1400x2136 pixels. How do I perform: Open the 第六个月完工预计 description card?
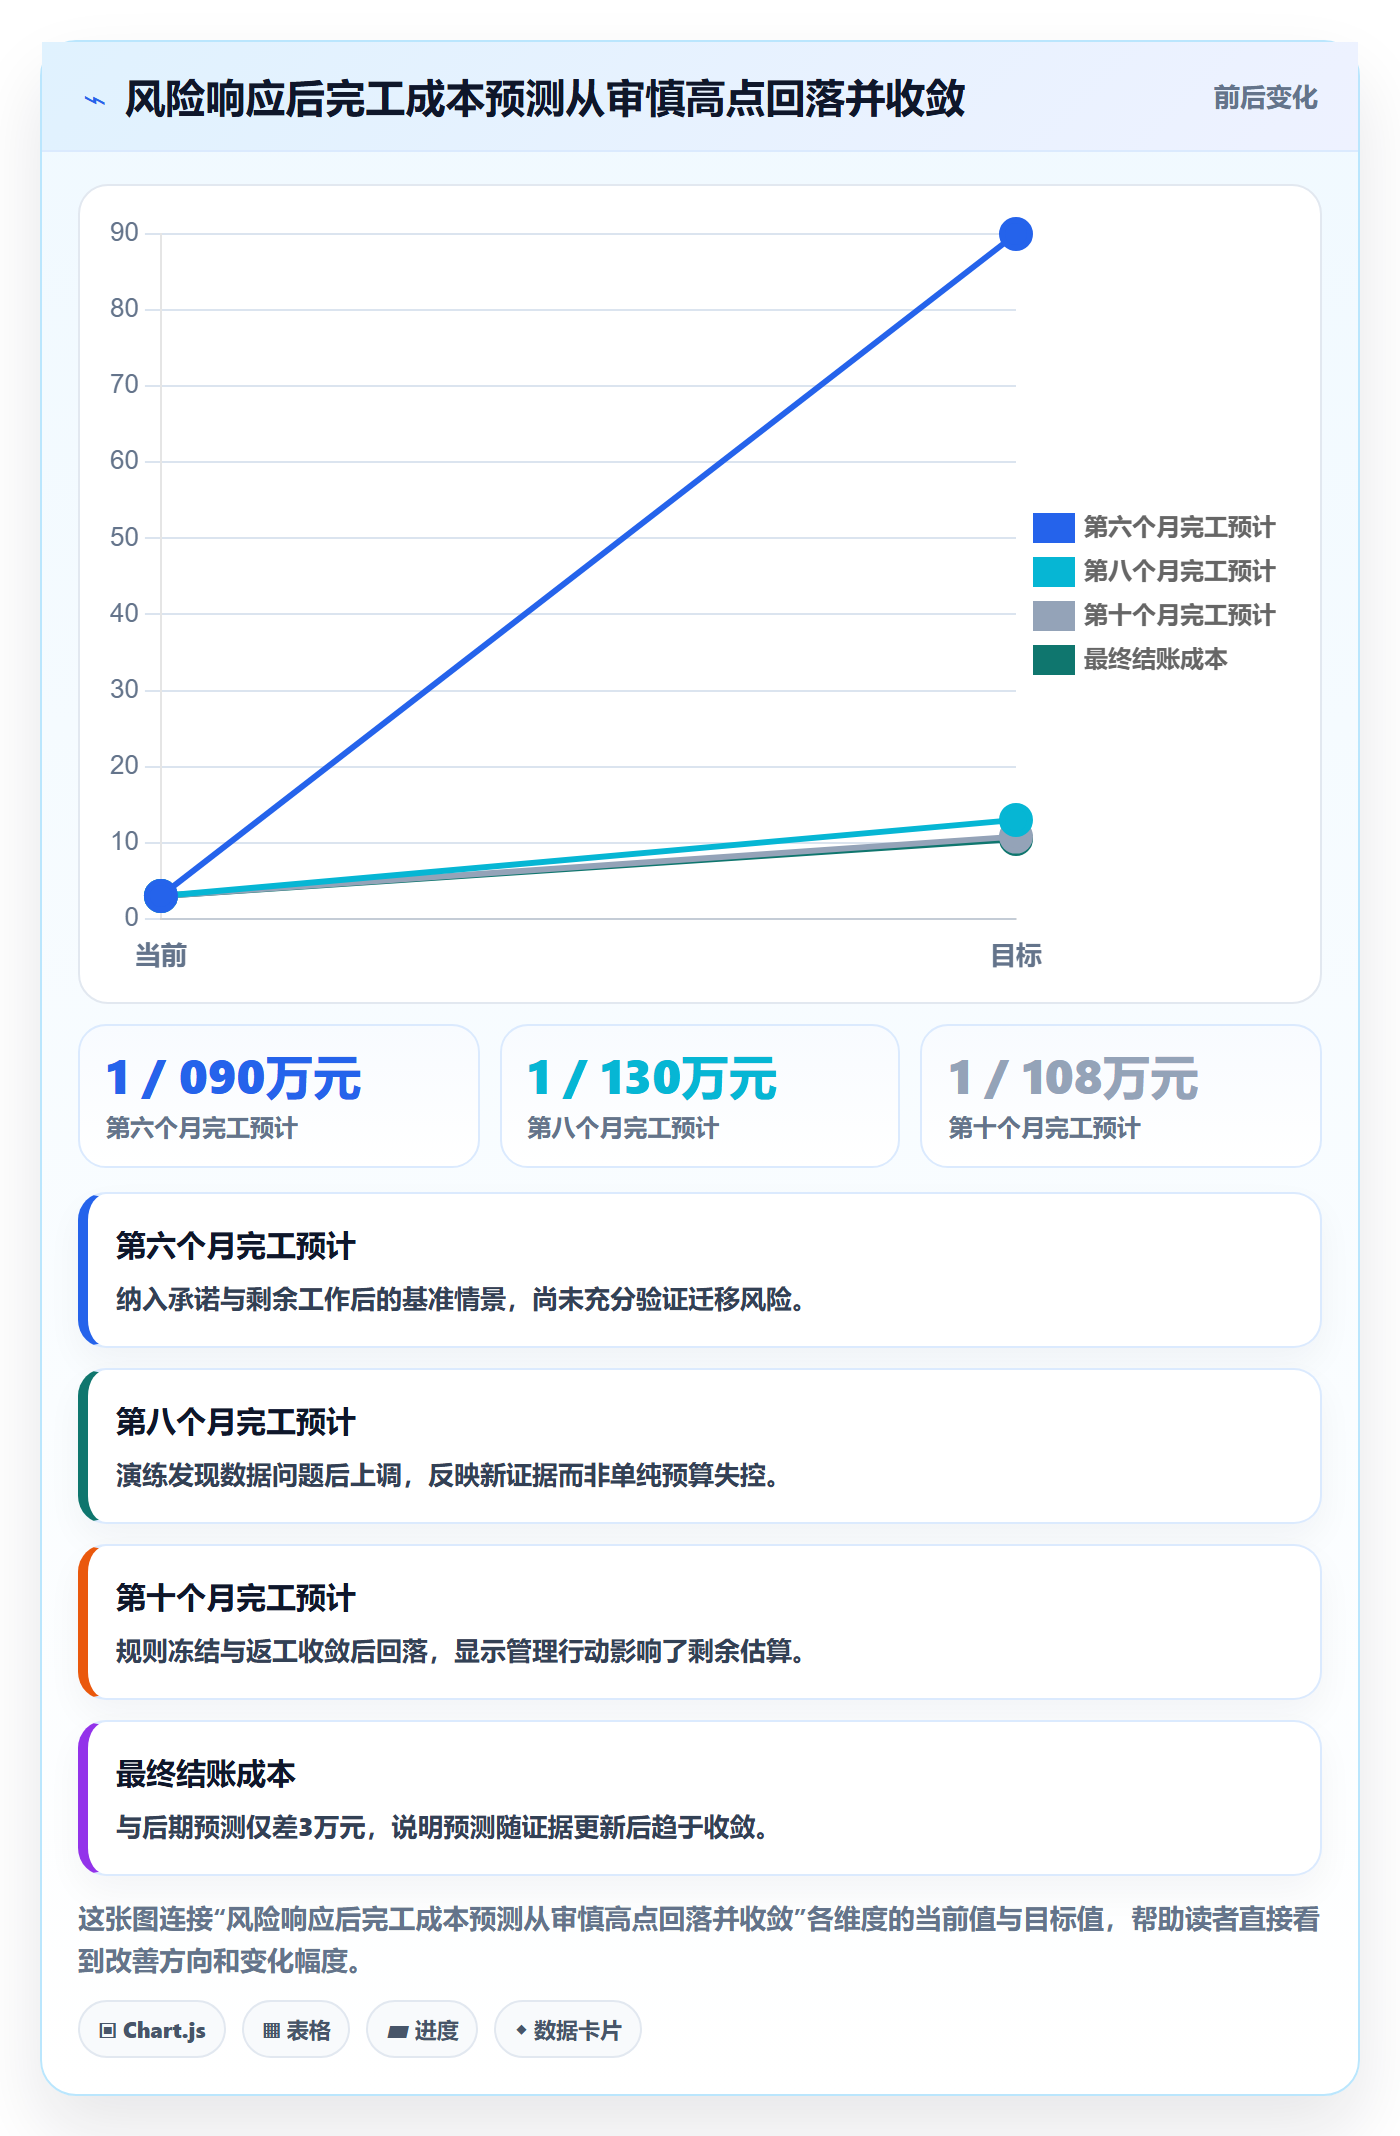[700, 1270]
